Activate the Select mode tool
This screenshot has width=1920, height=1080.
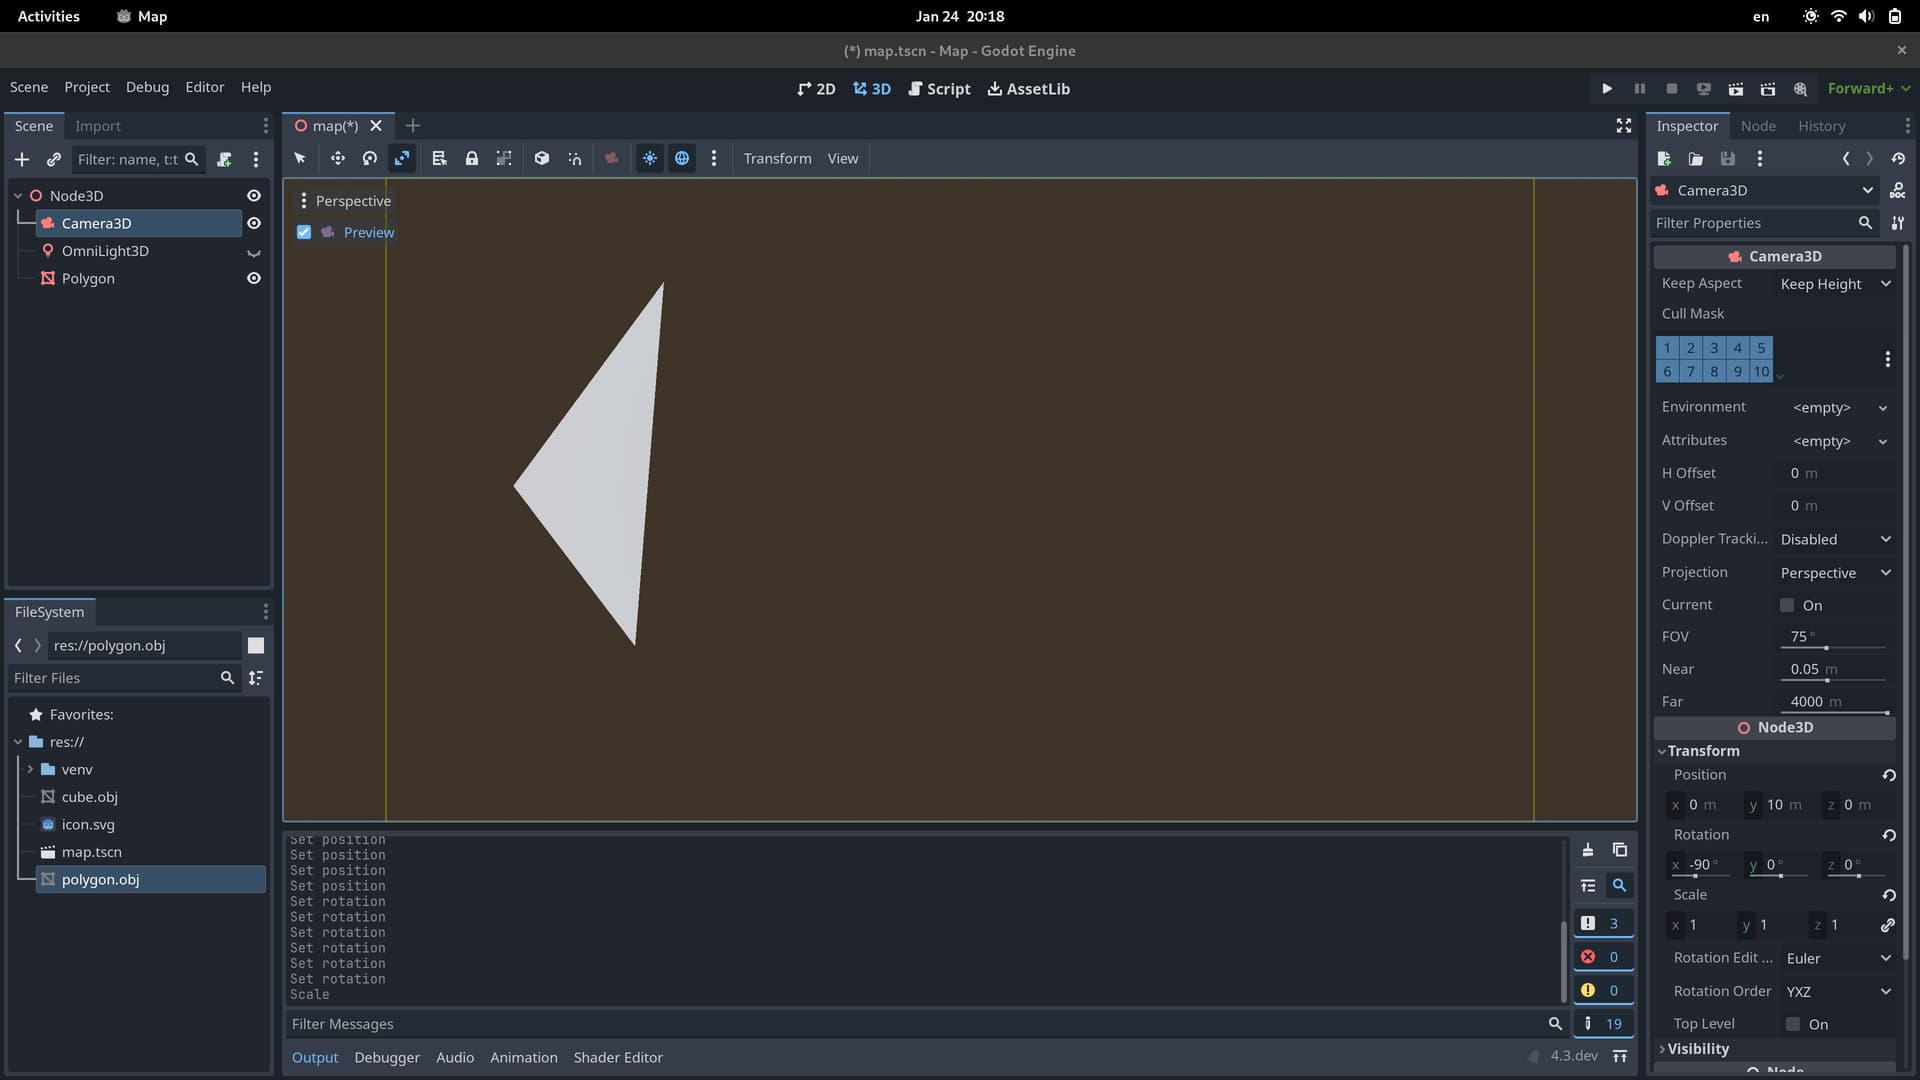[x=298, y=158]
